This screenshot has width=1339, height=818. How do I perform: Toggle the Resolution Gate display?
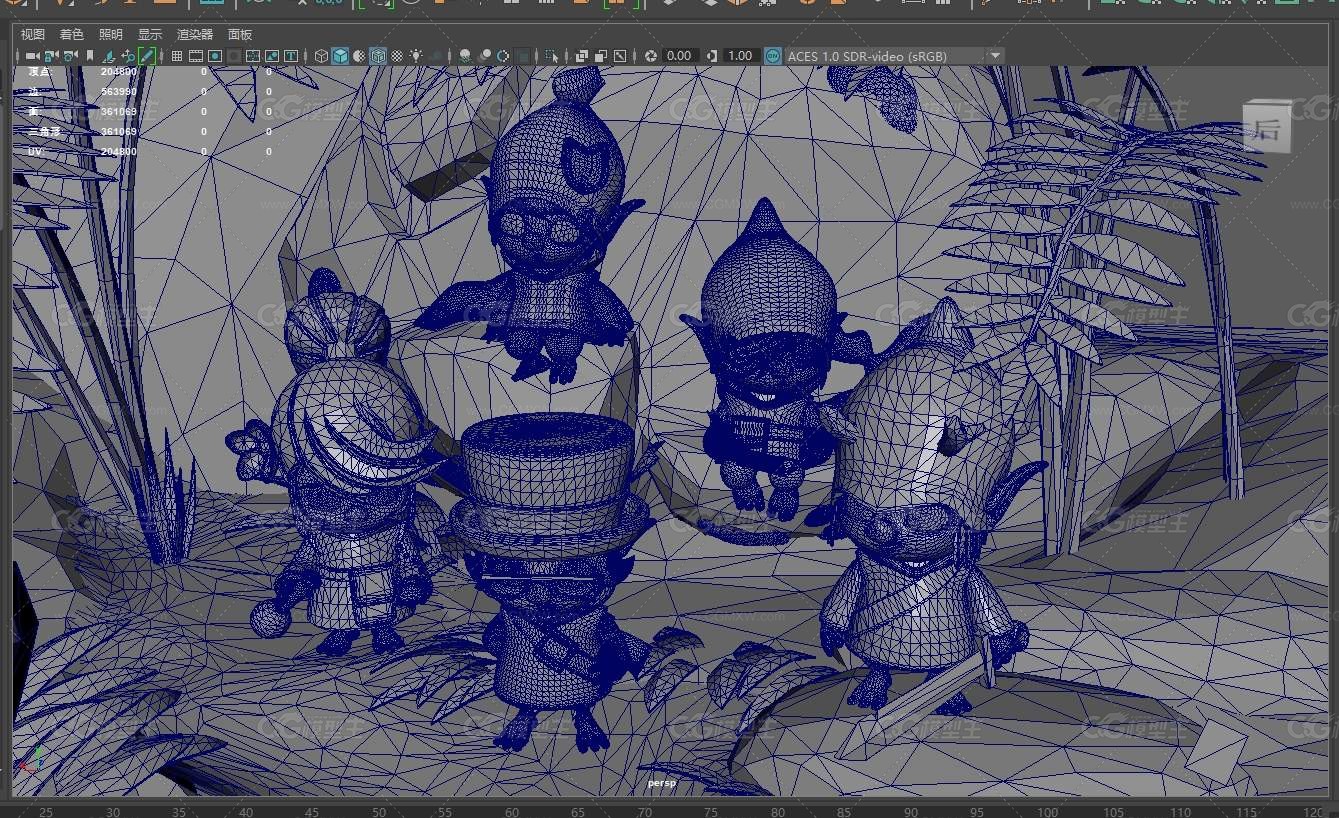[x=214, y=56]
